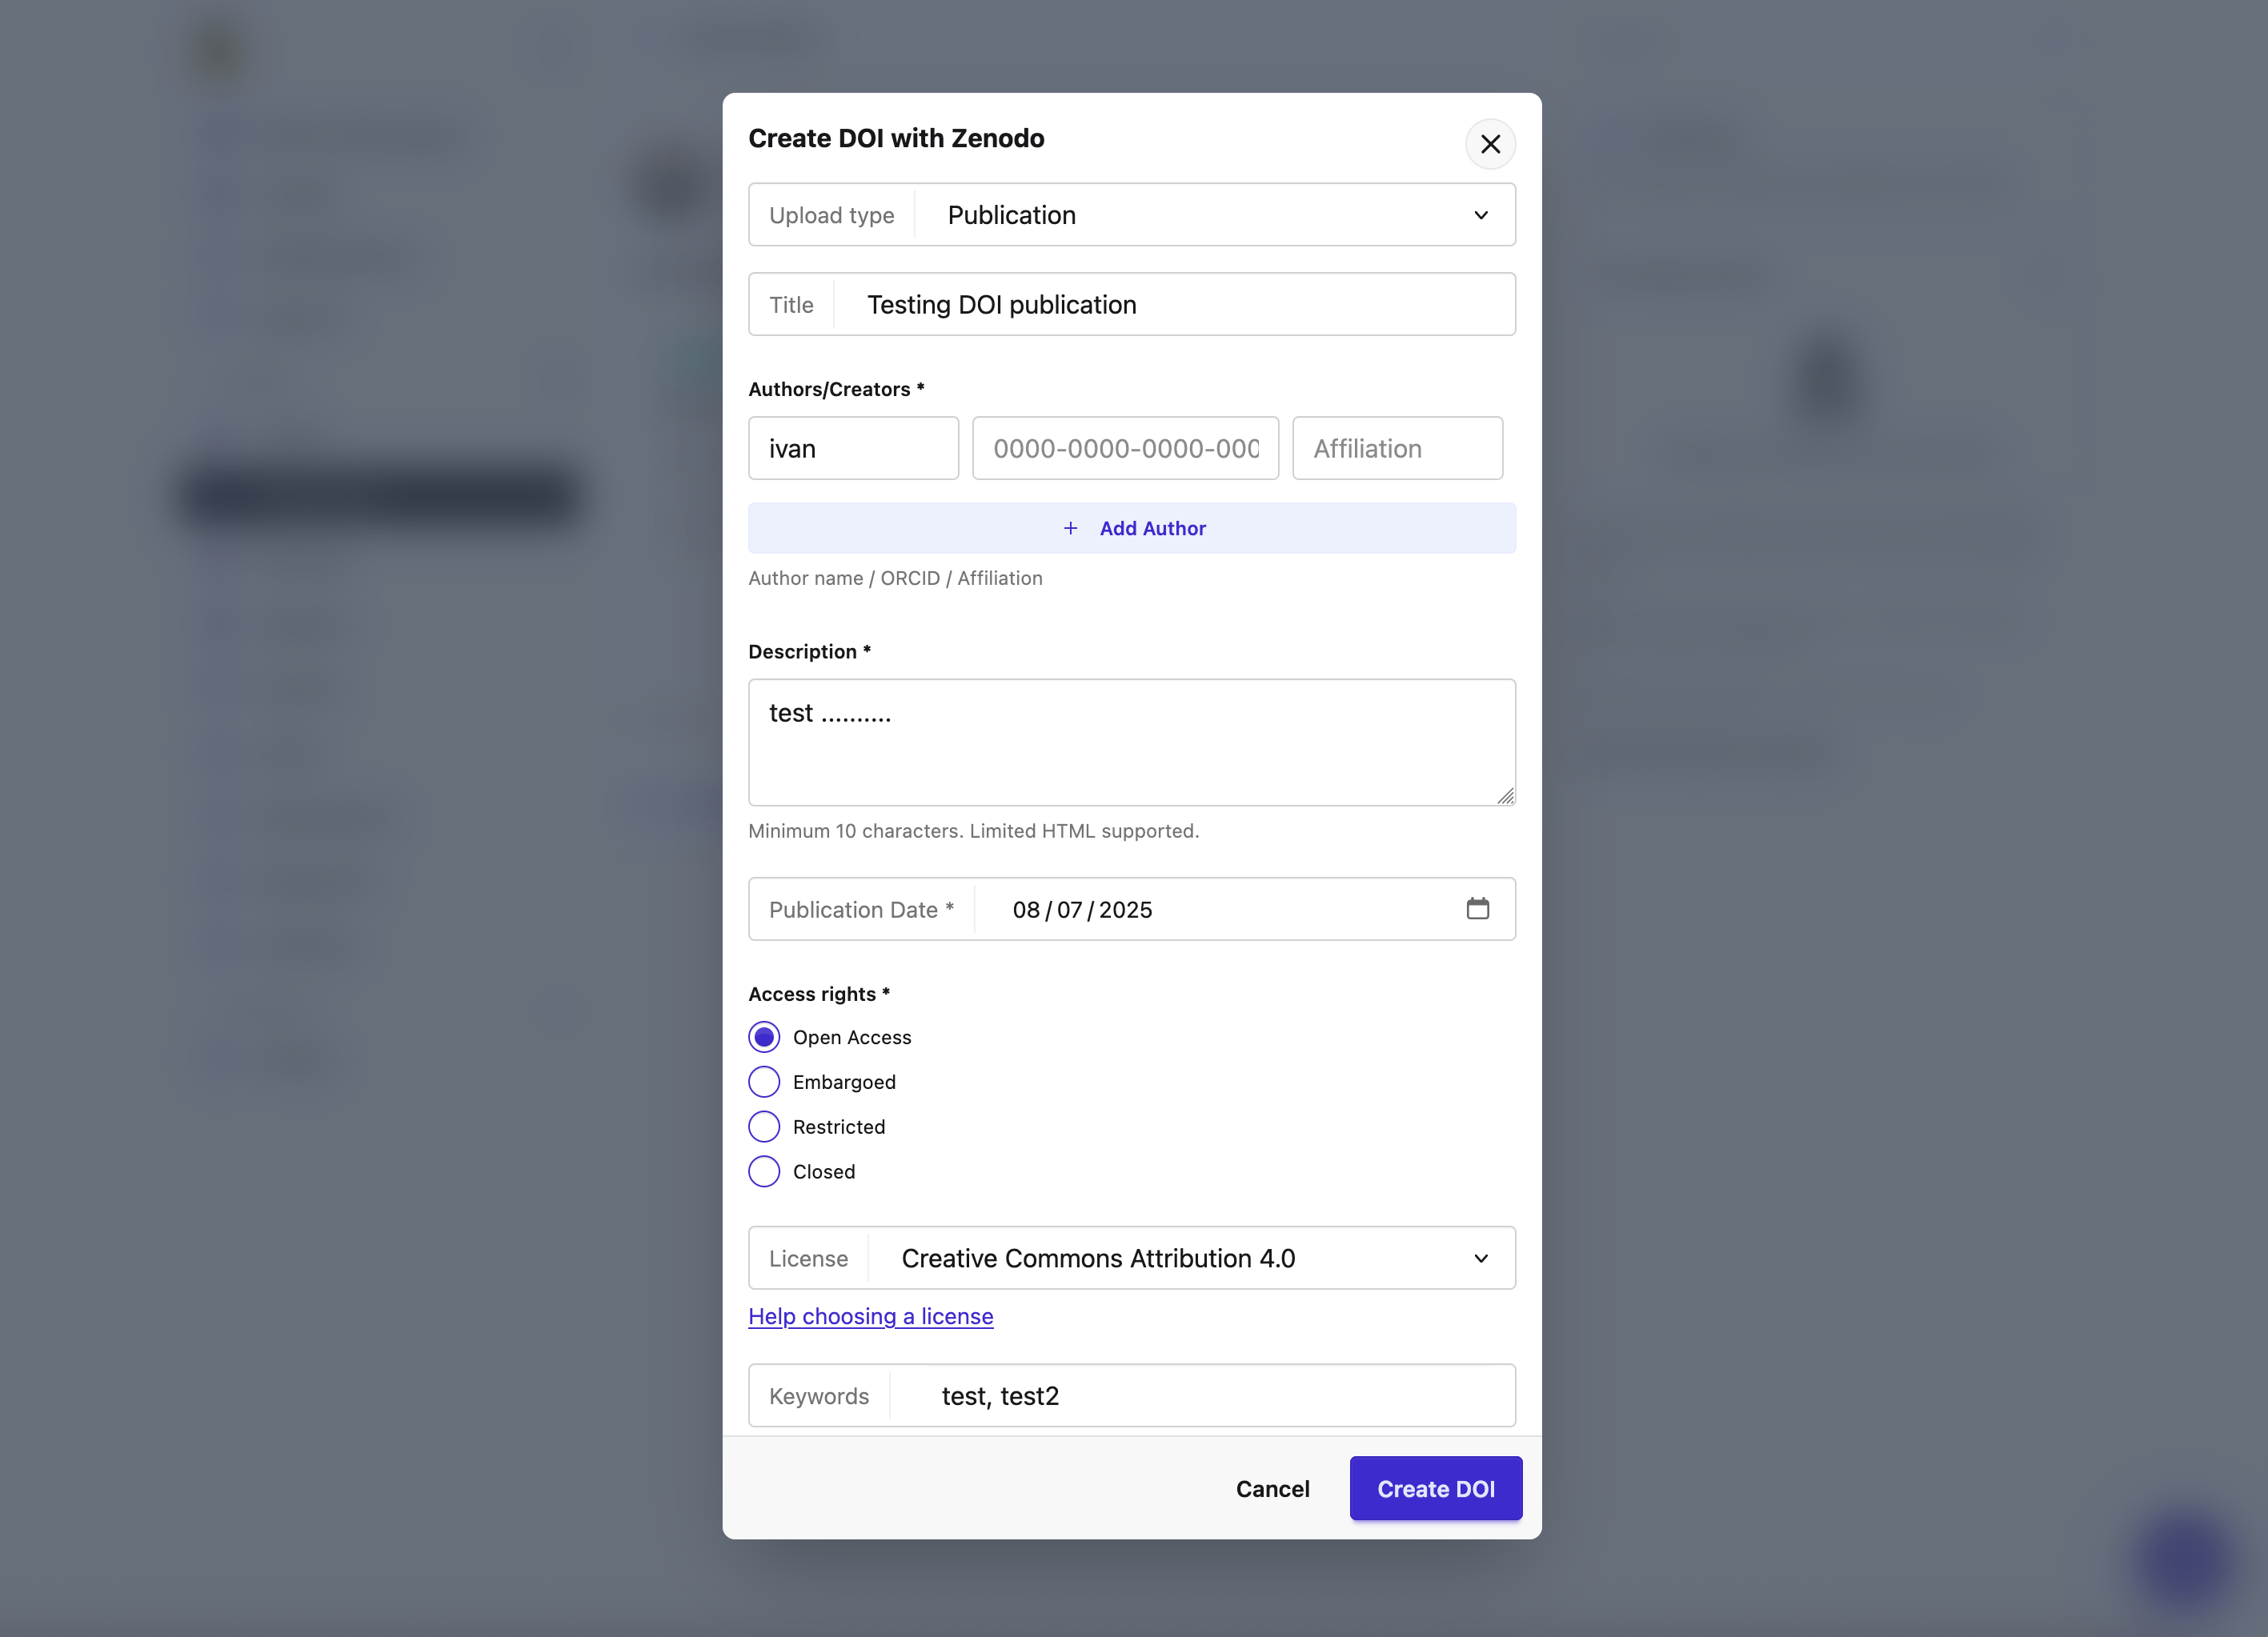
Task: Click into the Description text area
Action: (1131, 742)
